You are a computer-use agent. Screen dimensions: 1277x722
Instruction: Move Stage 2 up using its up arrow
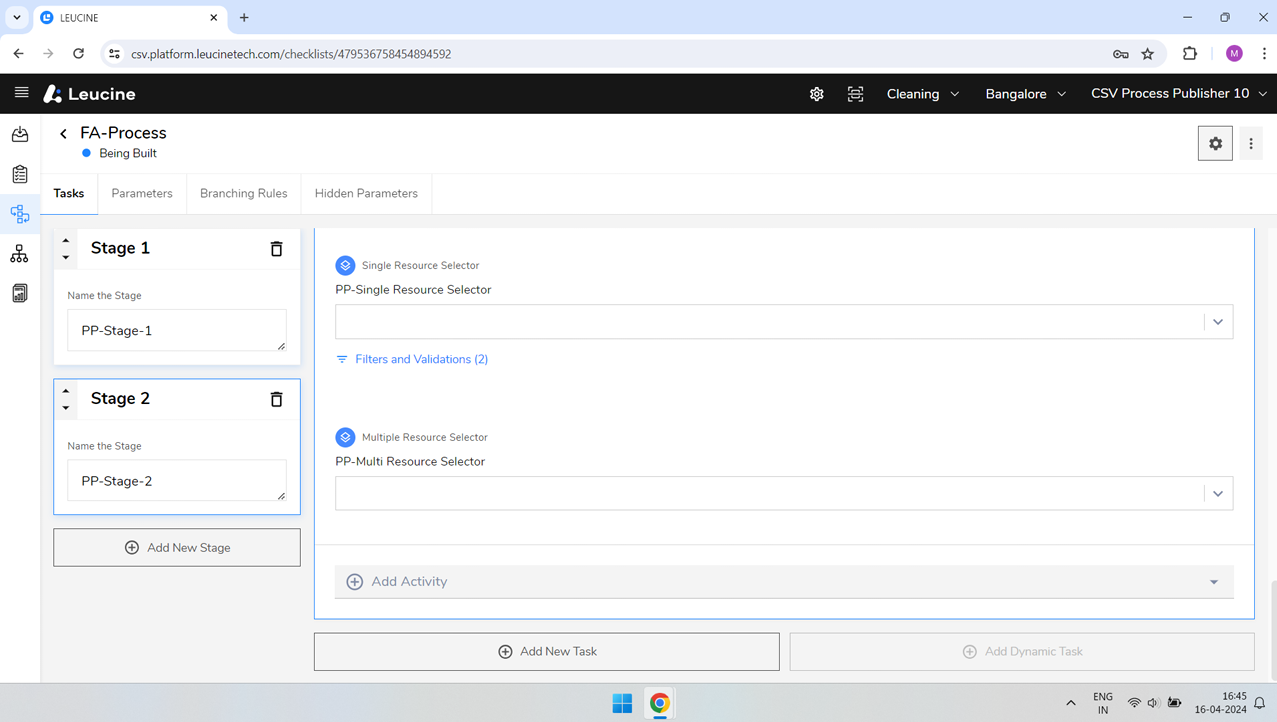(x=65, y=391)
